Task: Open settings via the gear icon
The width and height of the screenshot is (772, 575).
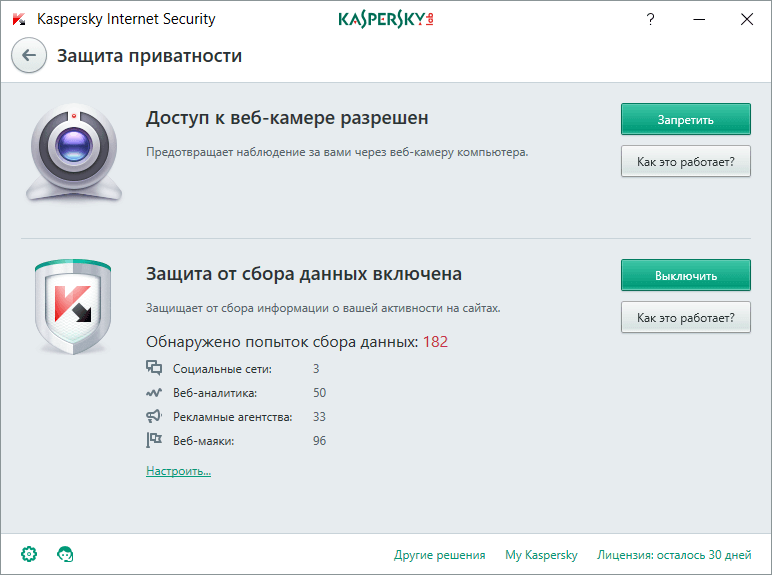Action: (29, 554)
